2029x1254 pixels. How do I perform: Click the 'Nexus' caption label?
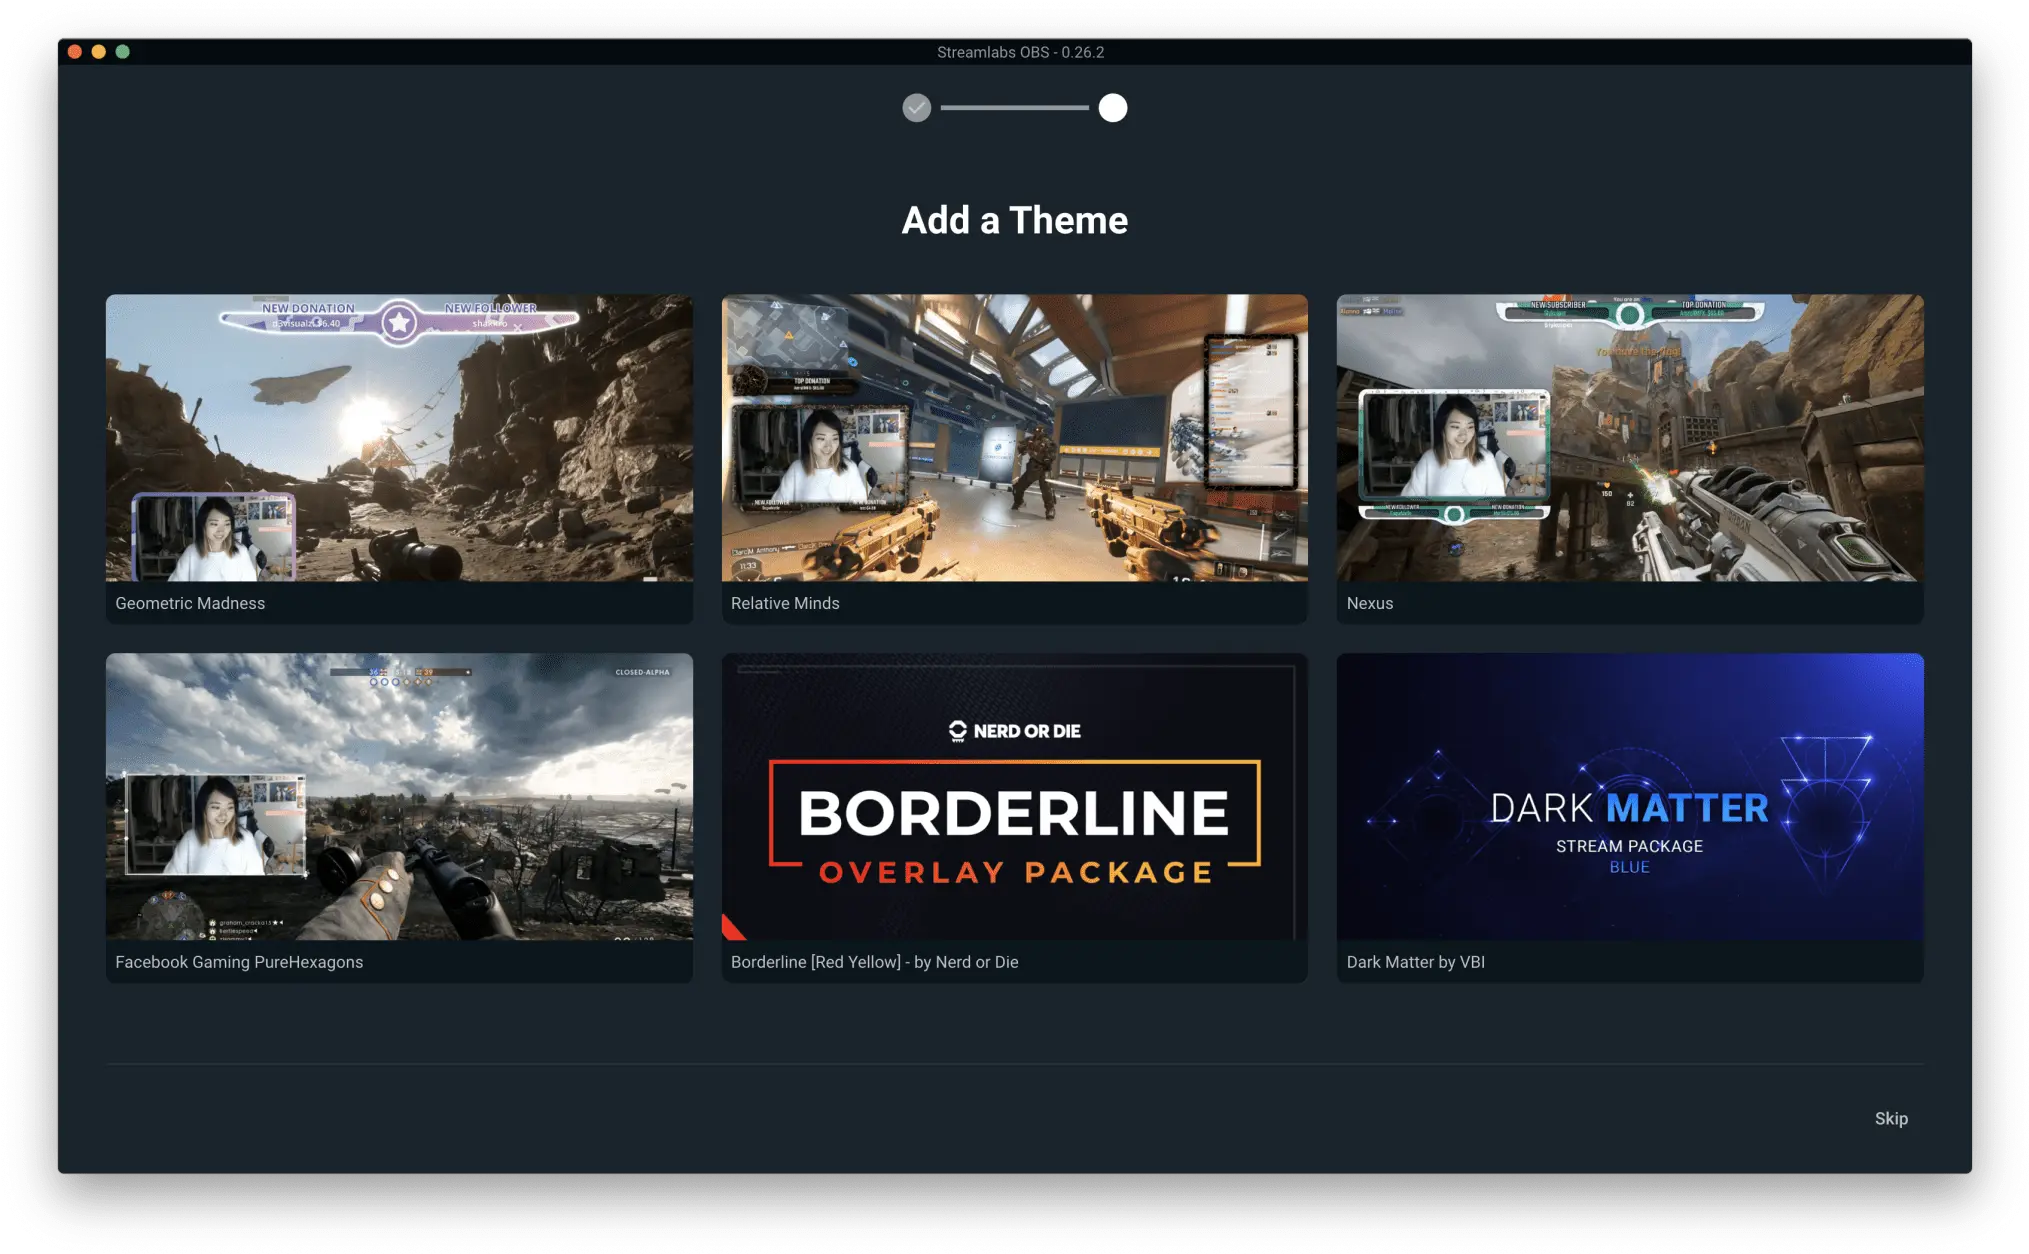(x=1369, y=603)
